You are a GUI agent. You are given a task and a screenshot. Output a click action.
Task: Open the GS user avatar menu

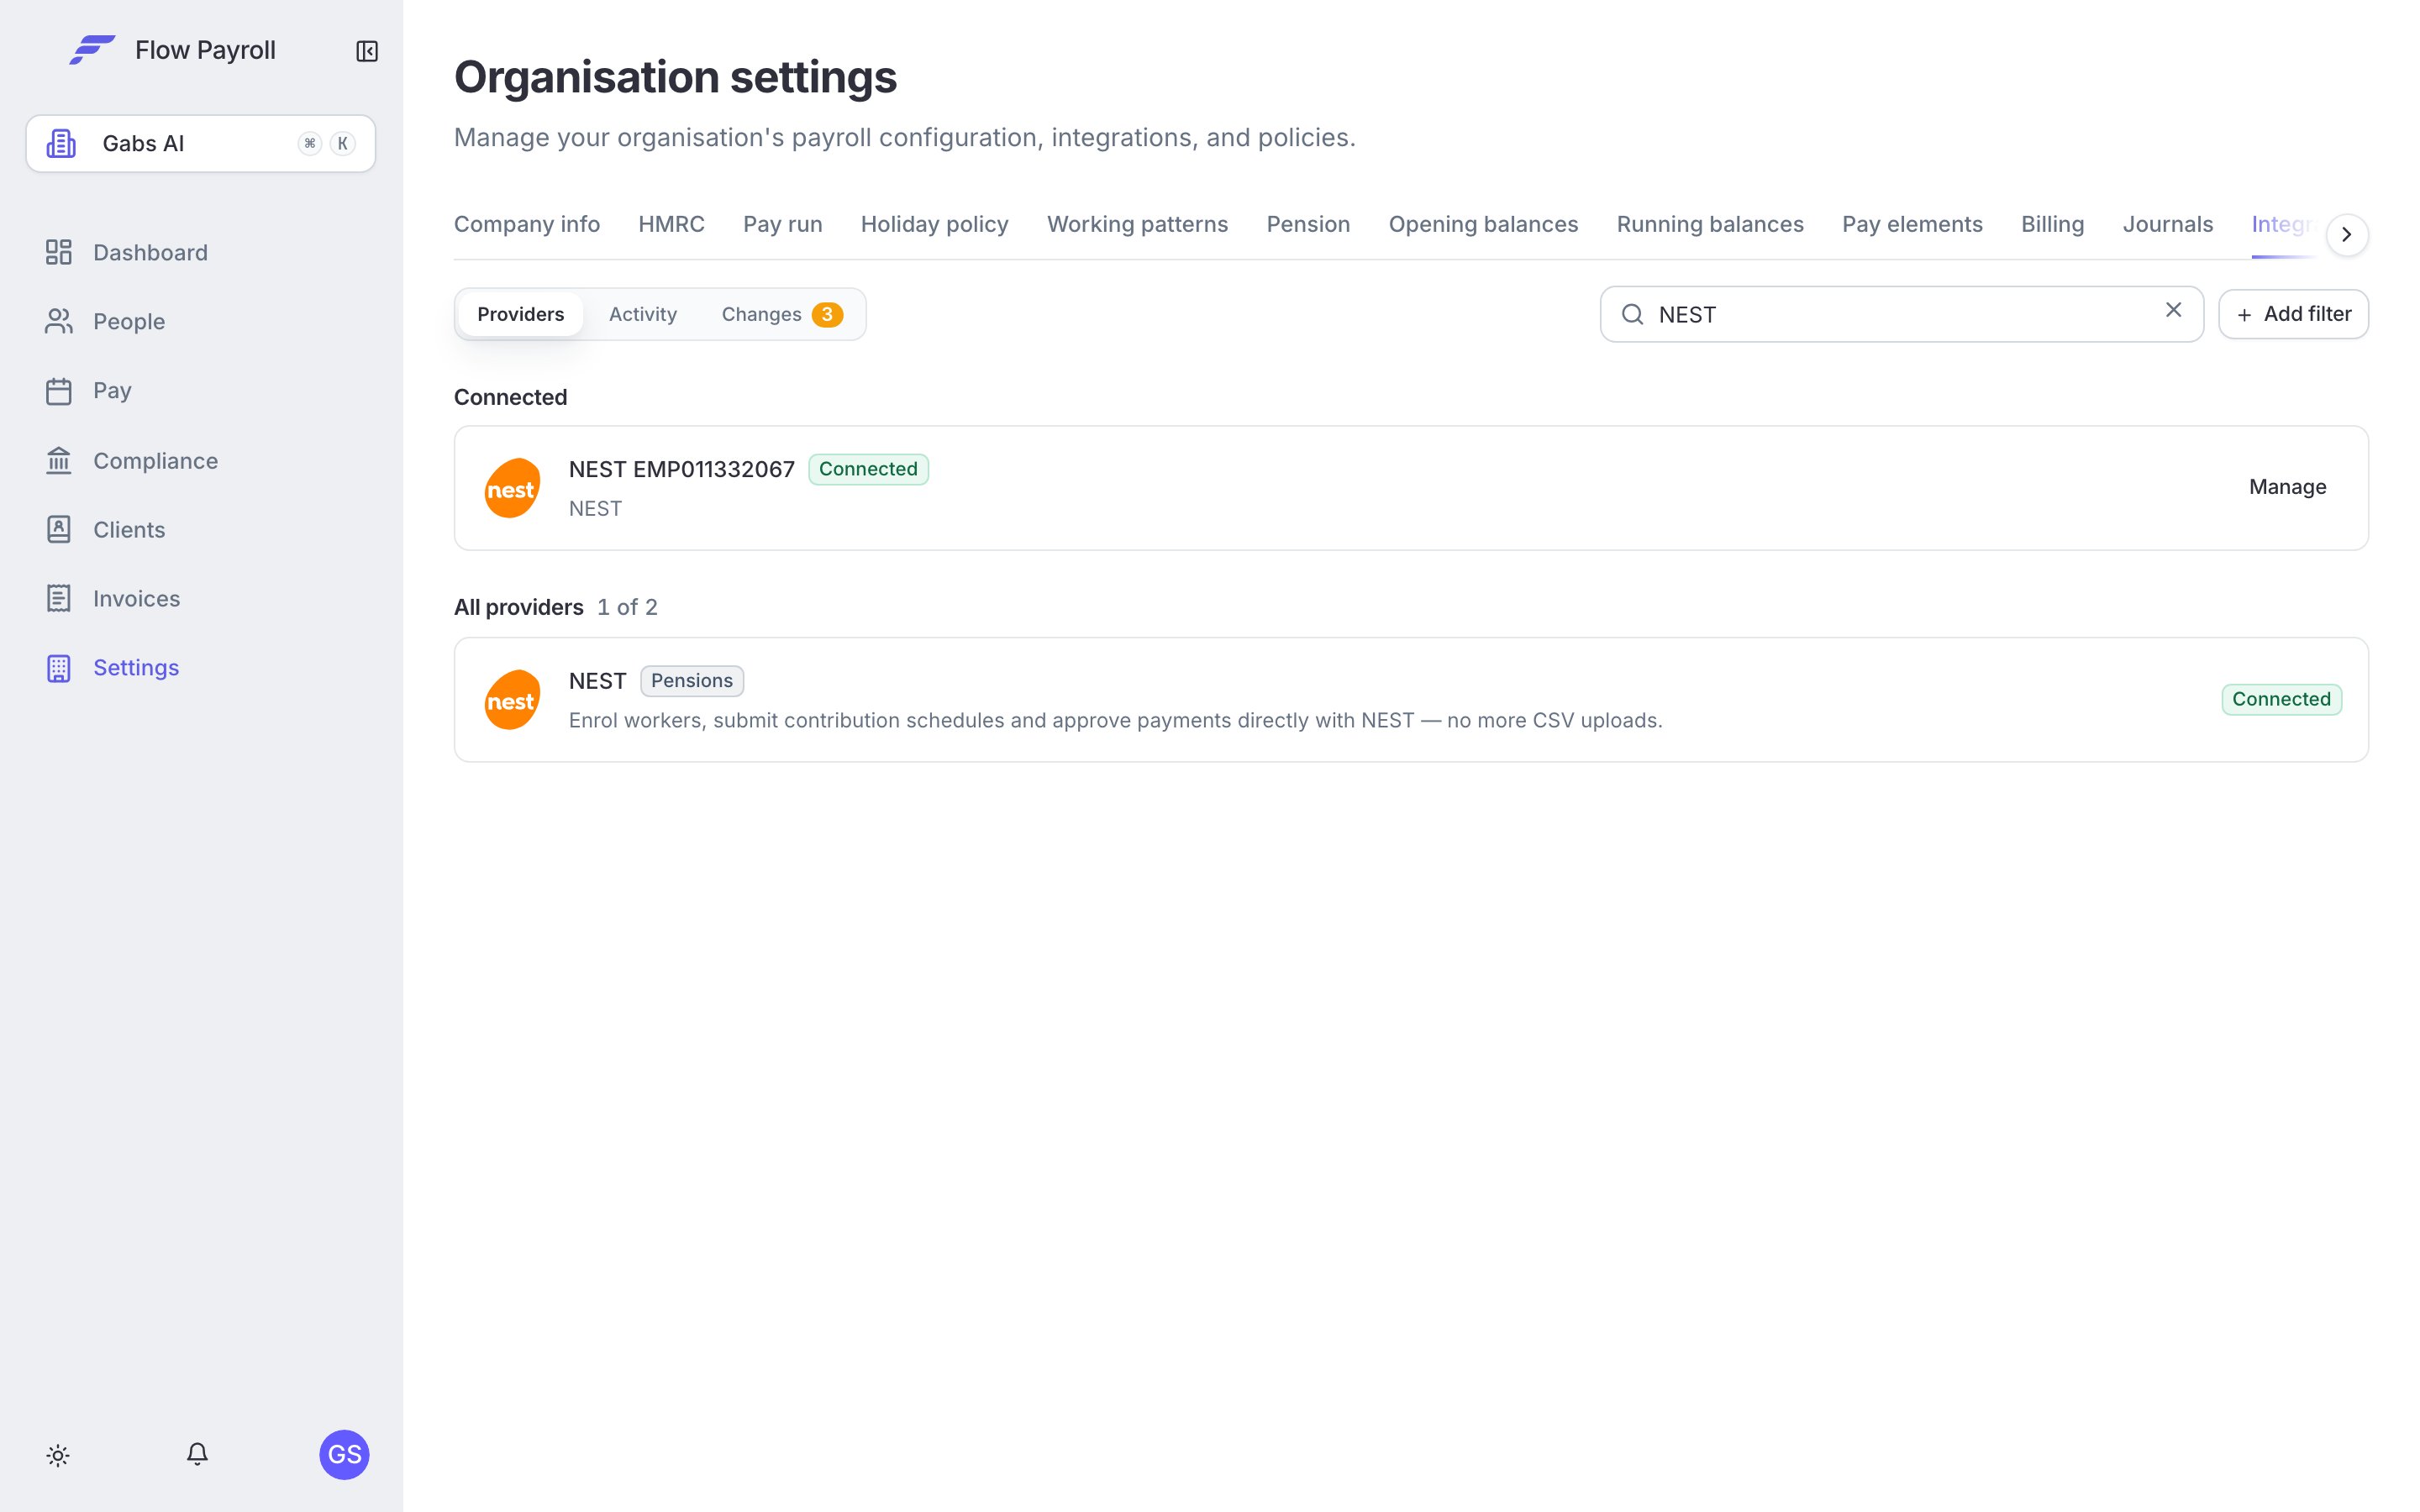[x=344, y=1454]
